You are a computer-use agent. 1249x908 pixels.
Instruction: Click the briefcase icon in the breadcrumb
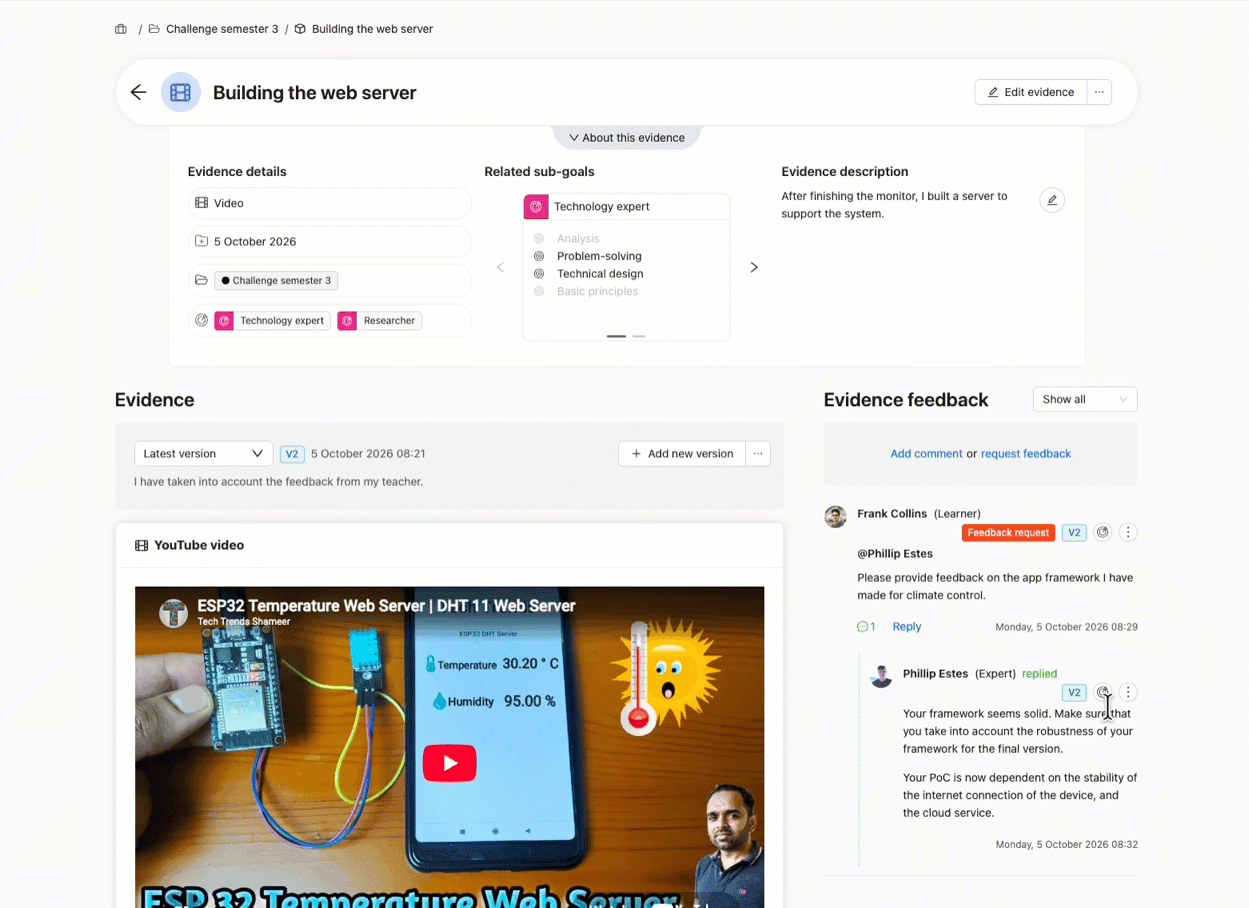[x=121, y=29]
